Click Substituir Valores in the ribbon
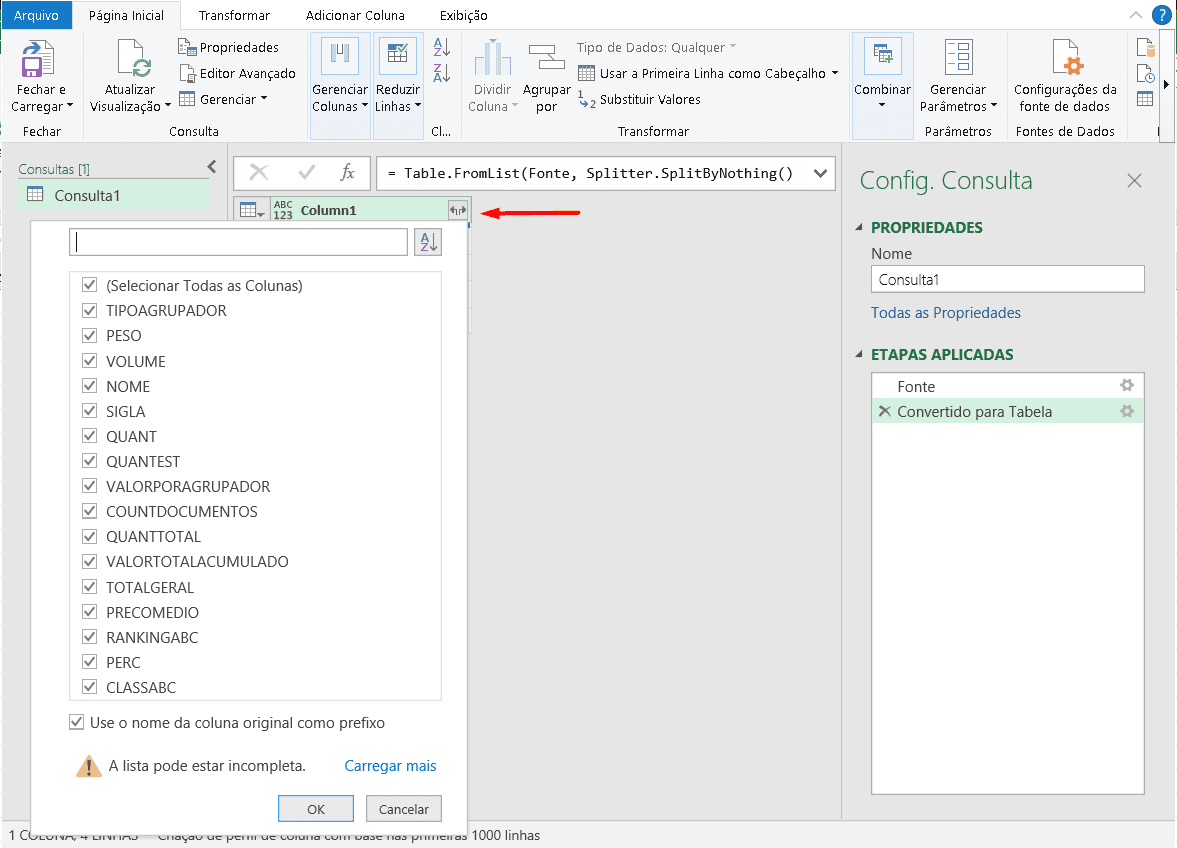This screenshot has width=1177, height=848. pos(640,99)
